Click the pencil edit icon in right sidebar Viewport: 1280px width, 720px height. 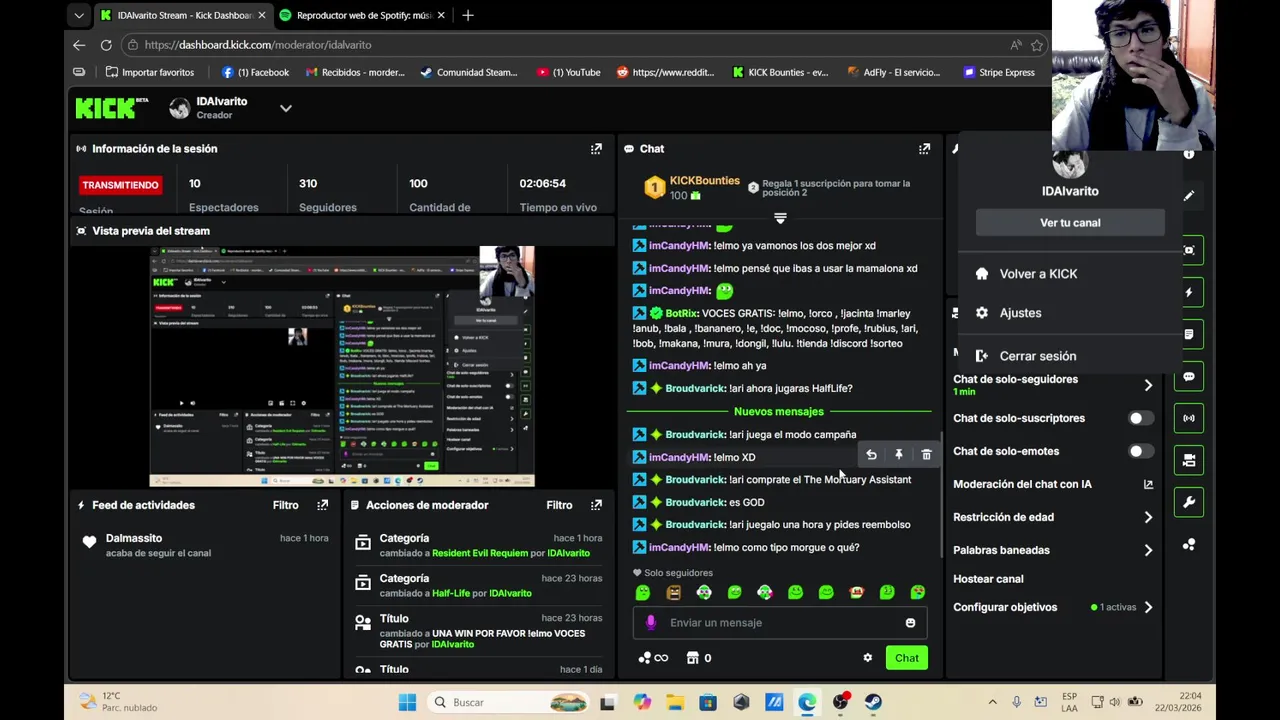[1188, 196]
